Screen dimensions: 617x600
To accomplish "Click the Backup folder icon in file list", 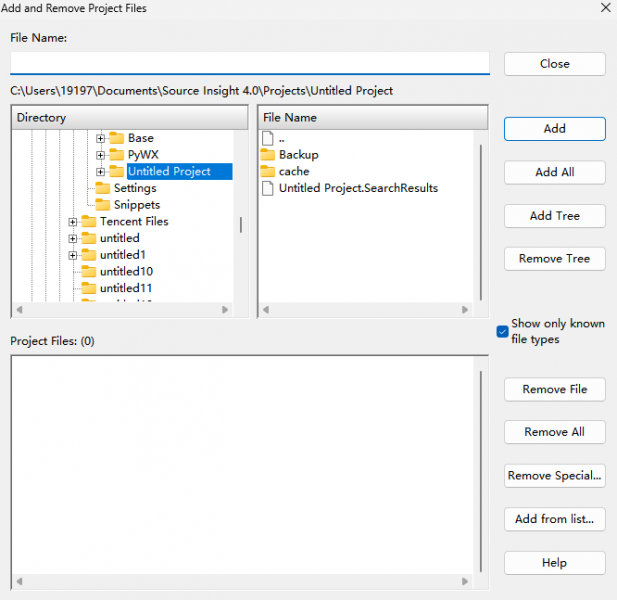I will [x=268, y=155].
